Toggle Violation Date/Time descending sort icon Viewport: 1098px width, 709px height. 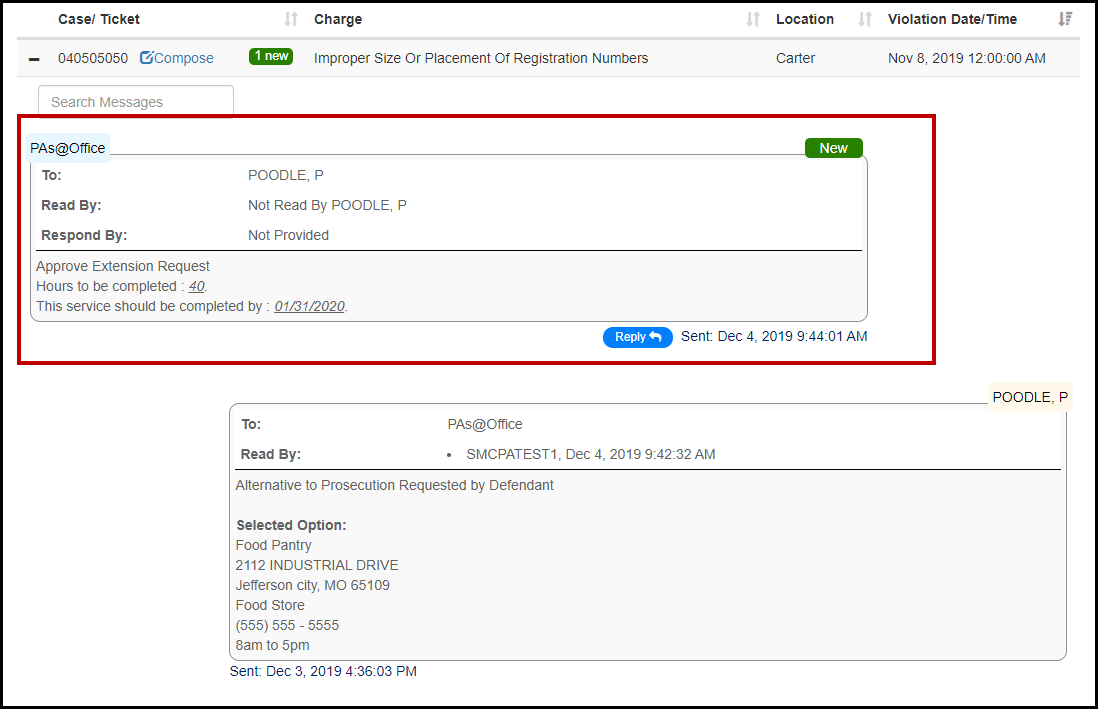tap(1065, 19)
